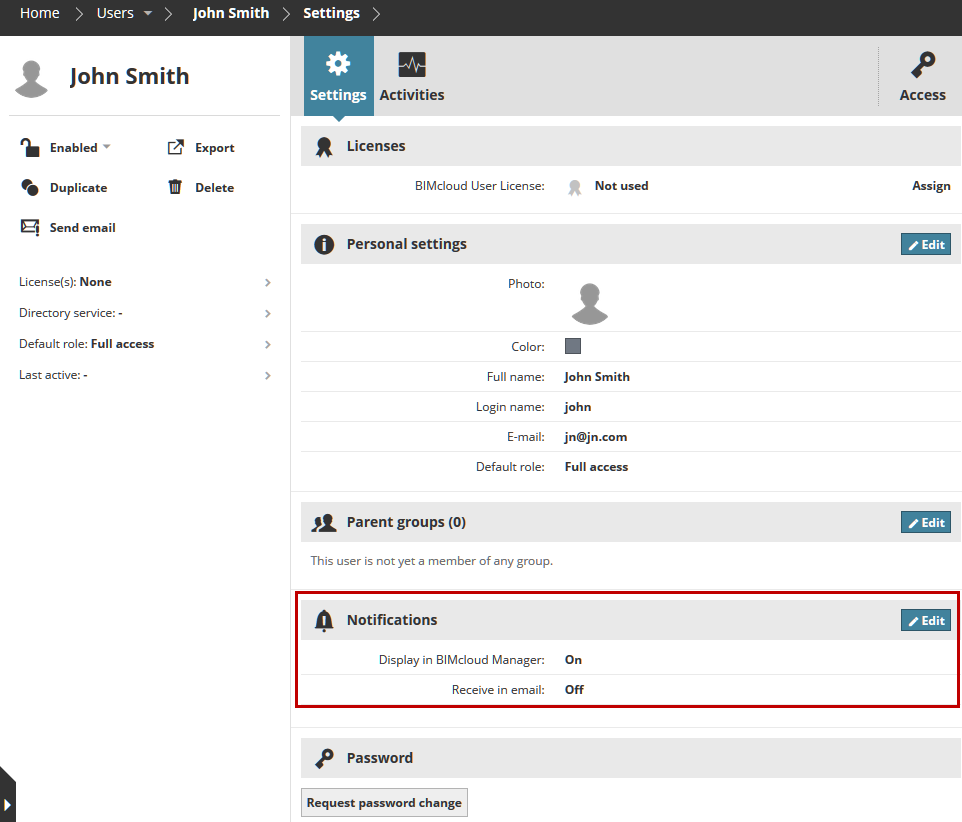Image resolution: width=962 pixels, height=822 pixels.
Task: Open the Access key icon
Action: point(923,64)
